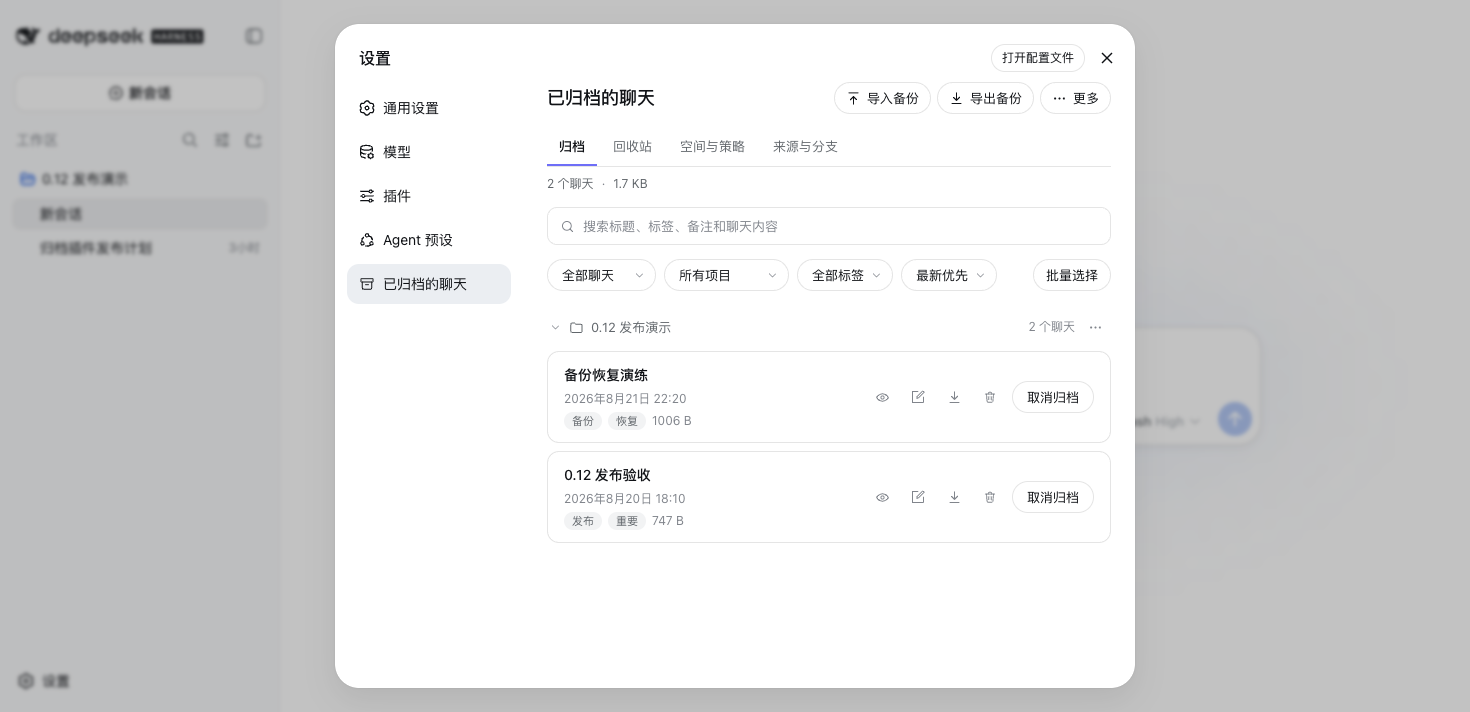This screenshot has width=1470, height=712.
Task: Open the 0.12 发布演示 group more-options menu
Action: pyautogui.click(x=1095, y=327)
